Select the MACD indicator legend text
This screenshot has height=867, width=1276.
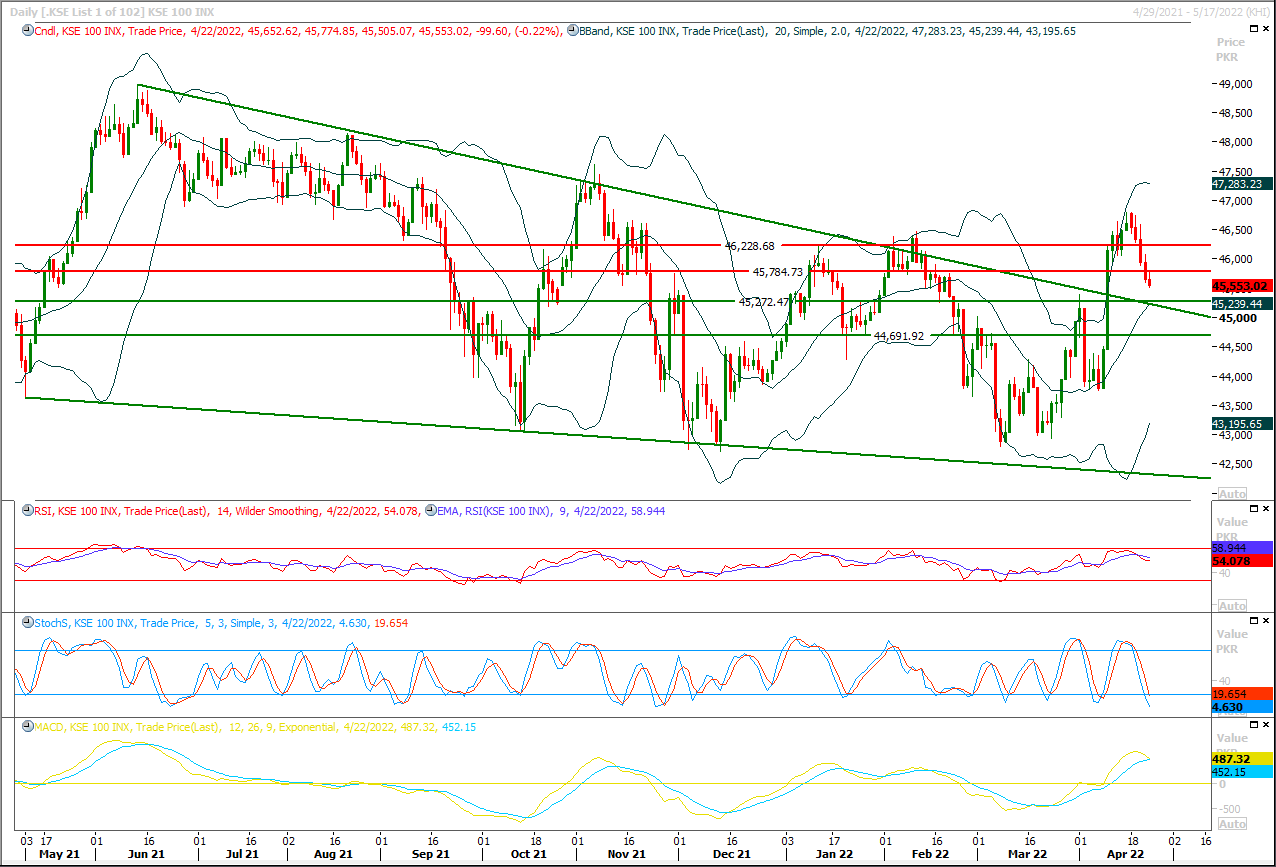pyautogui.click(x=120, y=727)
